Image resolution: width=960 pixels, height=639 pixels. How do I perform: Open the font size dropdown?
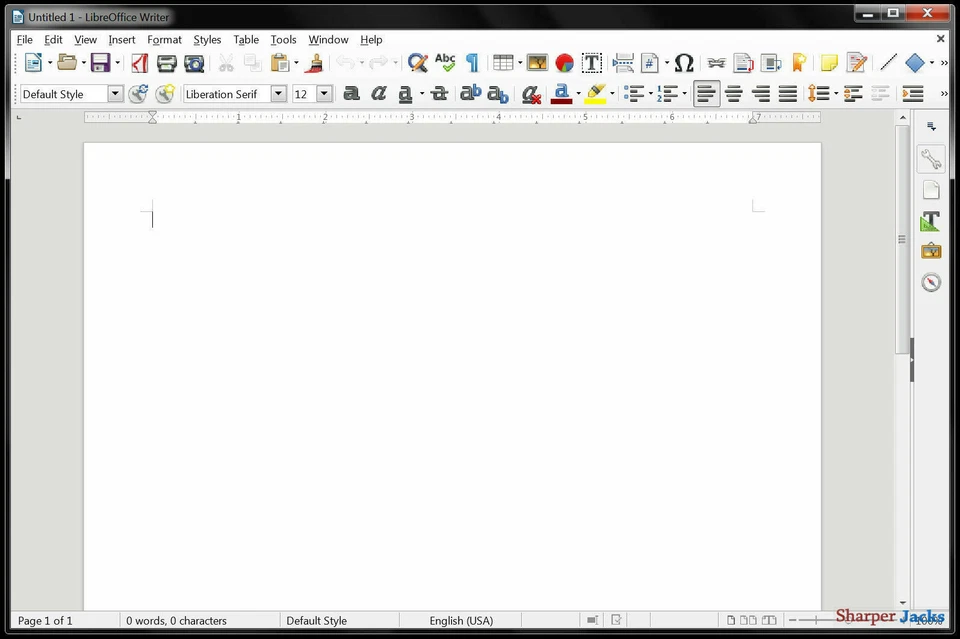[x=323, y=93]
